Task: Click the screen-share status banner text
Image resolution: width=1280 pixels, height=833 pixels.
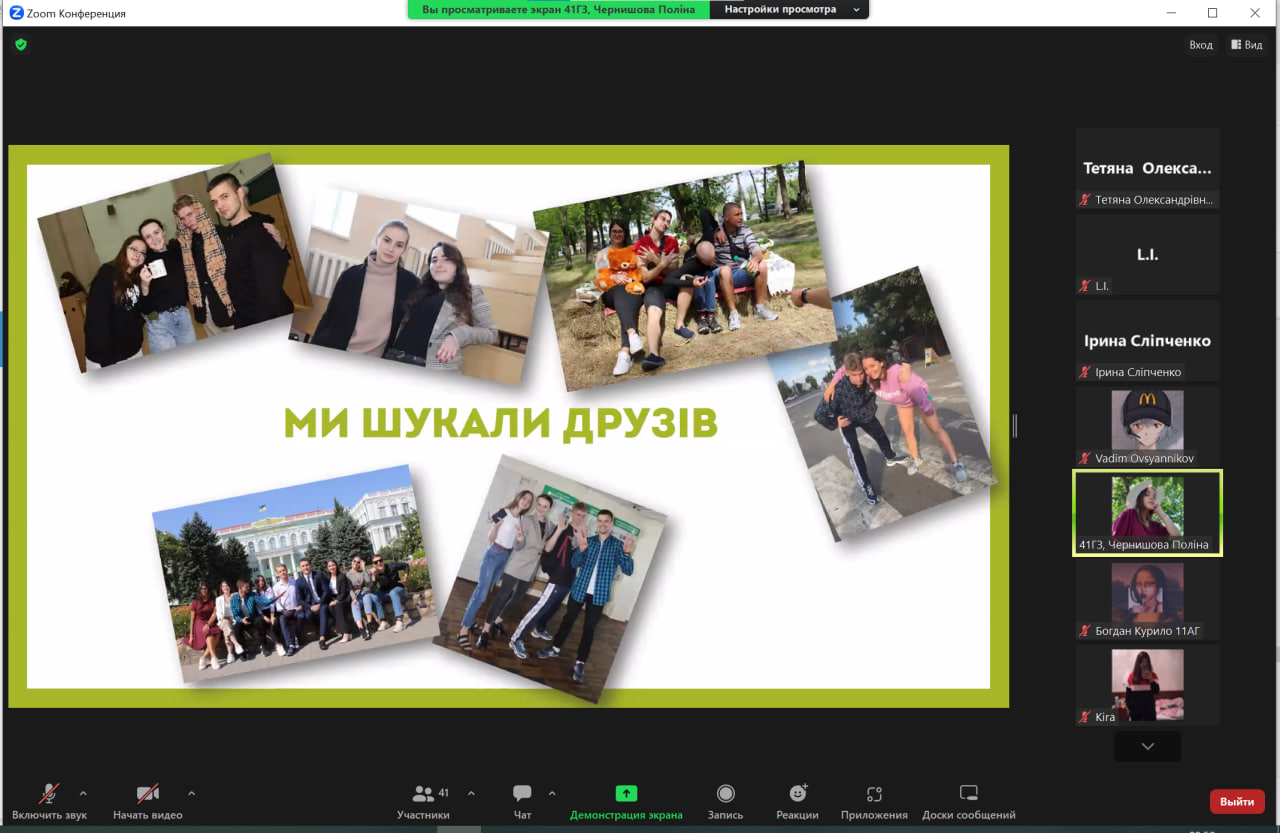Action: tap(558, 9)
